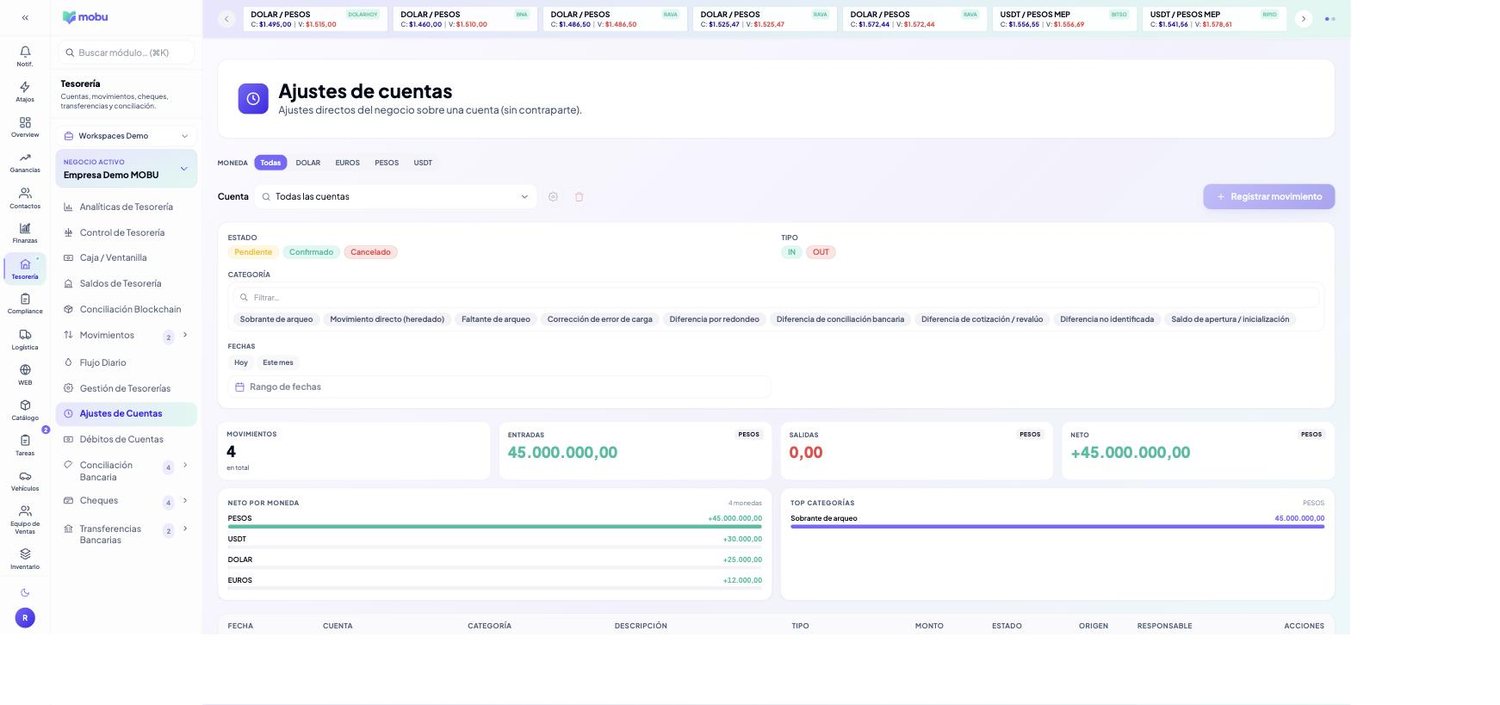The height and width of the screenshot is (705, 1500).
Task: Filter dates by Hoy
Action: tap(241, 363)
